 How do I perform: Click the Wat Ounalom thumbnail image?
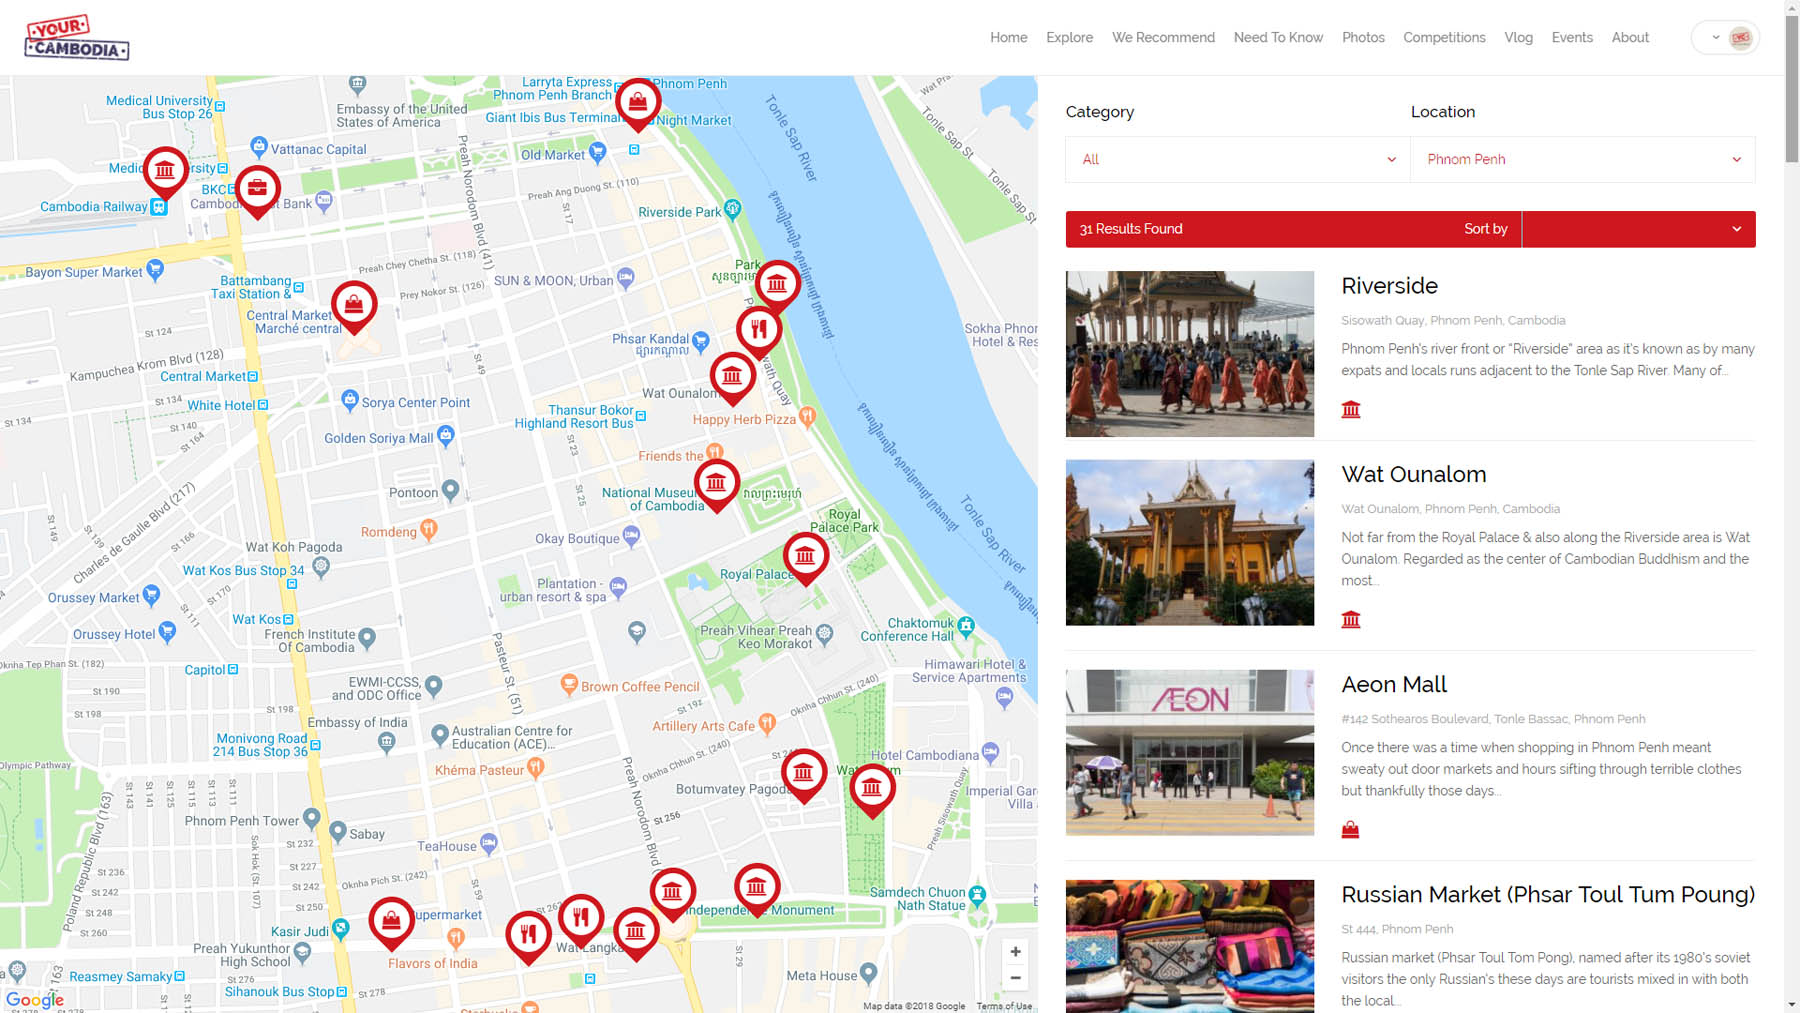1189,543
